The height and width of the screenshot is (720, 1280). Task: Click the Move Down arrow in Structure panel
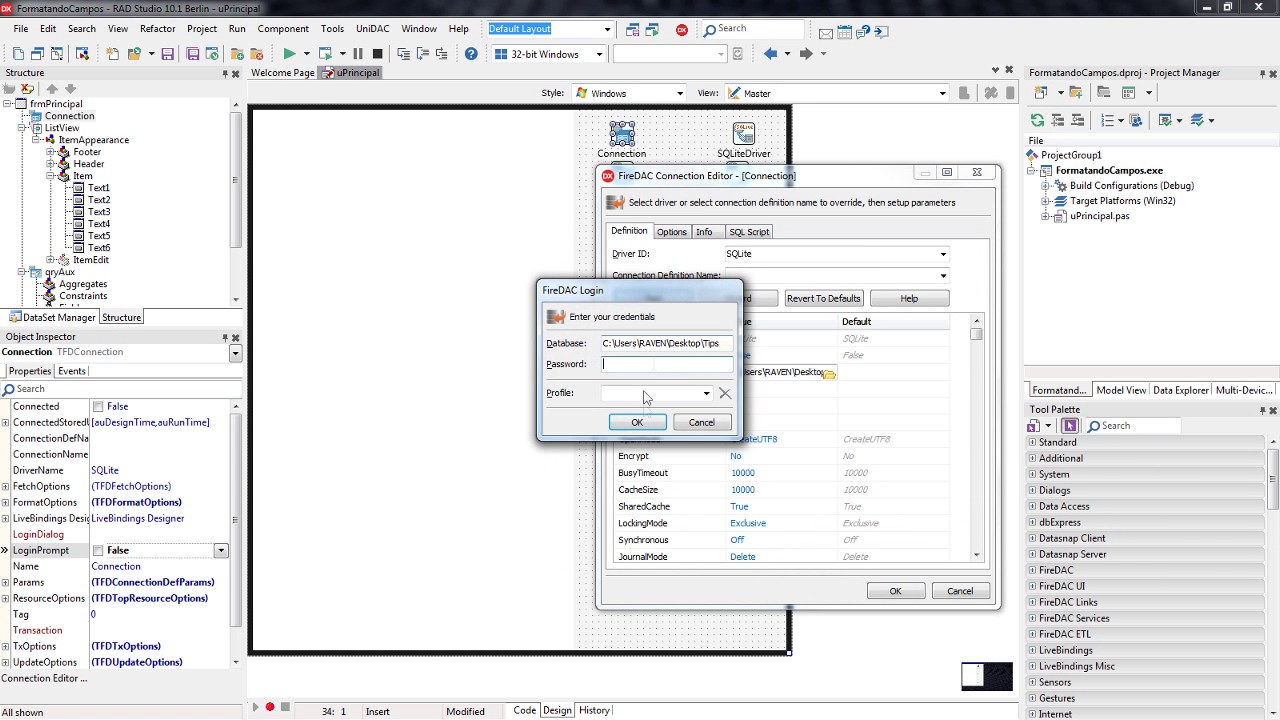[x=70, y=89]
